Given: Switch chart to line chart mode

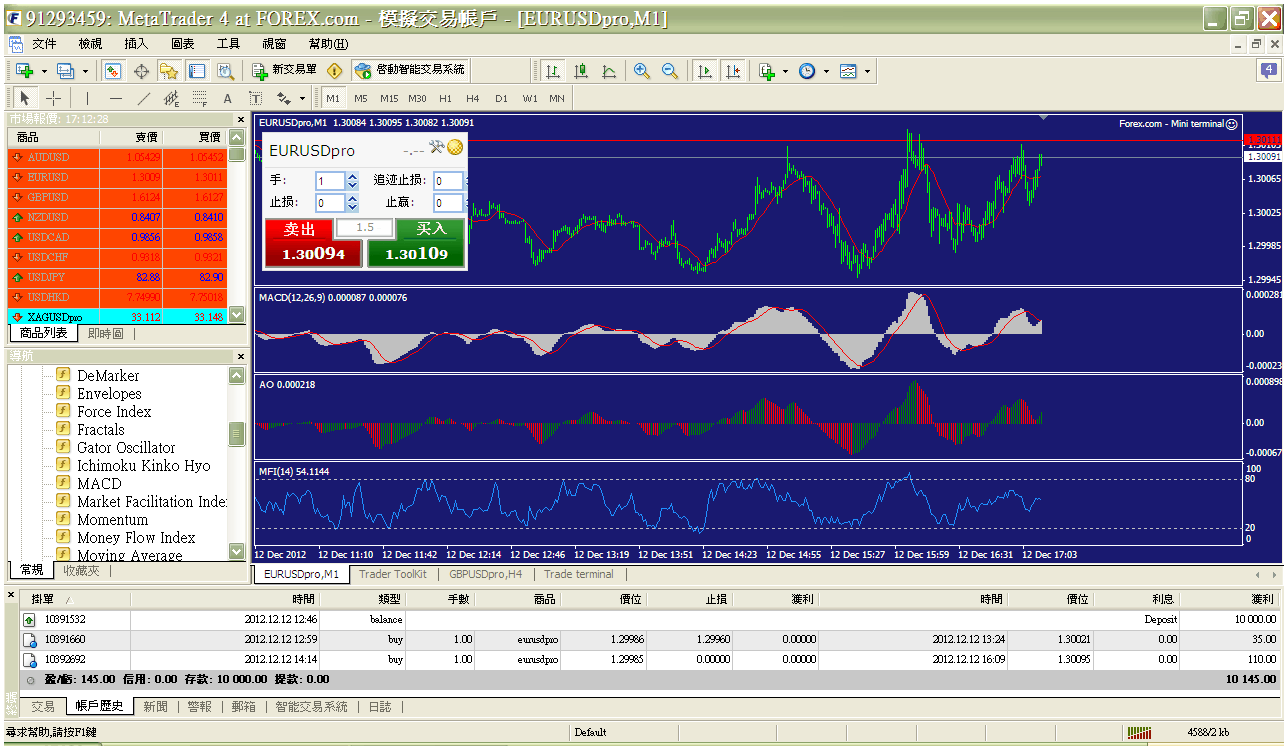Looking at the screenshot, I should coord(608,71).
